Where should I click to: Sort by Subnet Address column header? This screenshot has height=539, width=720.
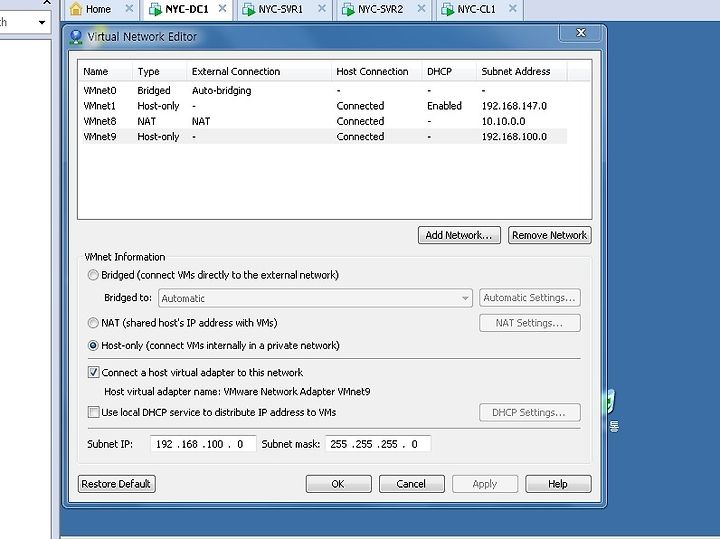(x=522, y=72)
